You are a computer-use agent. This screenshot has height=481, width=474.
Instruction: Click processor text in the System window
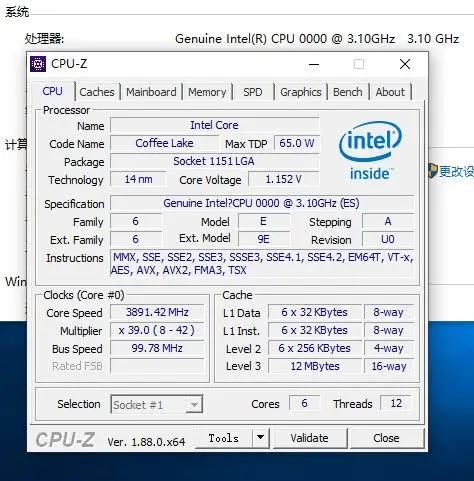point(317,39)
